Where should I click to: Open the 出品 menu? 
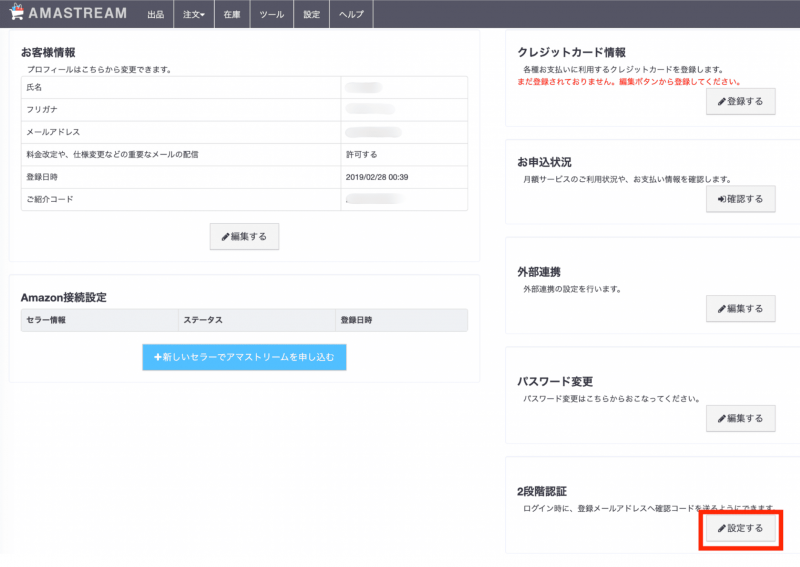click(156, 14)
